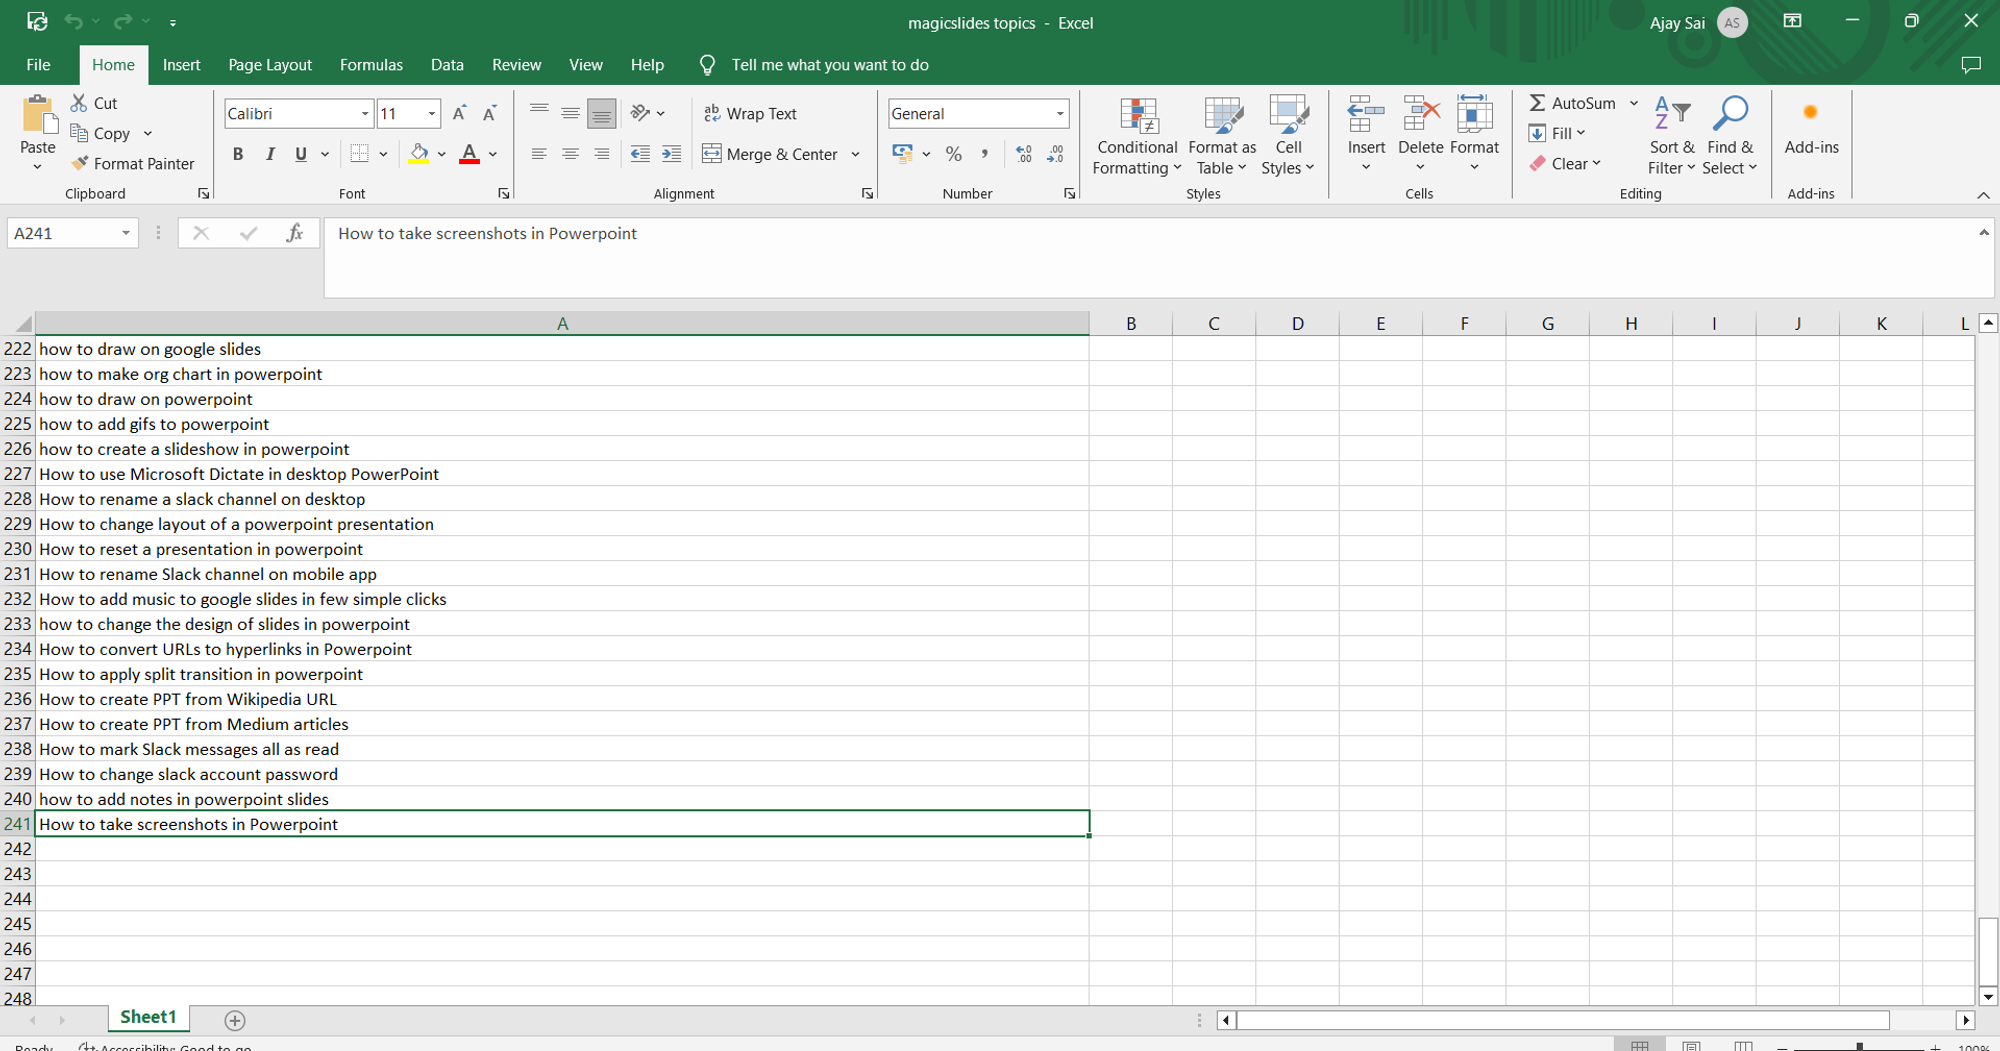Click the Orientation text angle icon
The width and height of the screenshot is (2000, 1051).
tap(641, 113)
